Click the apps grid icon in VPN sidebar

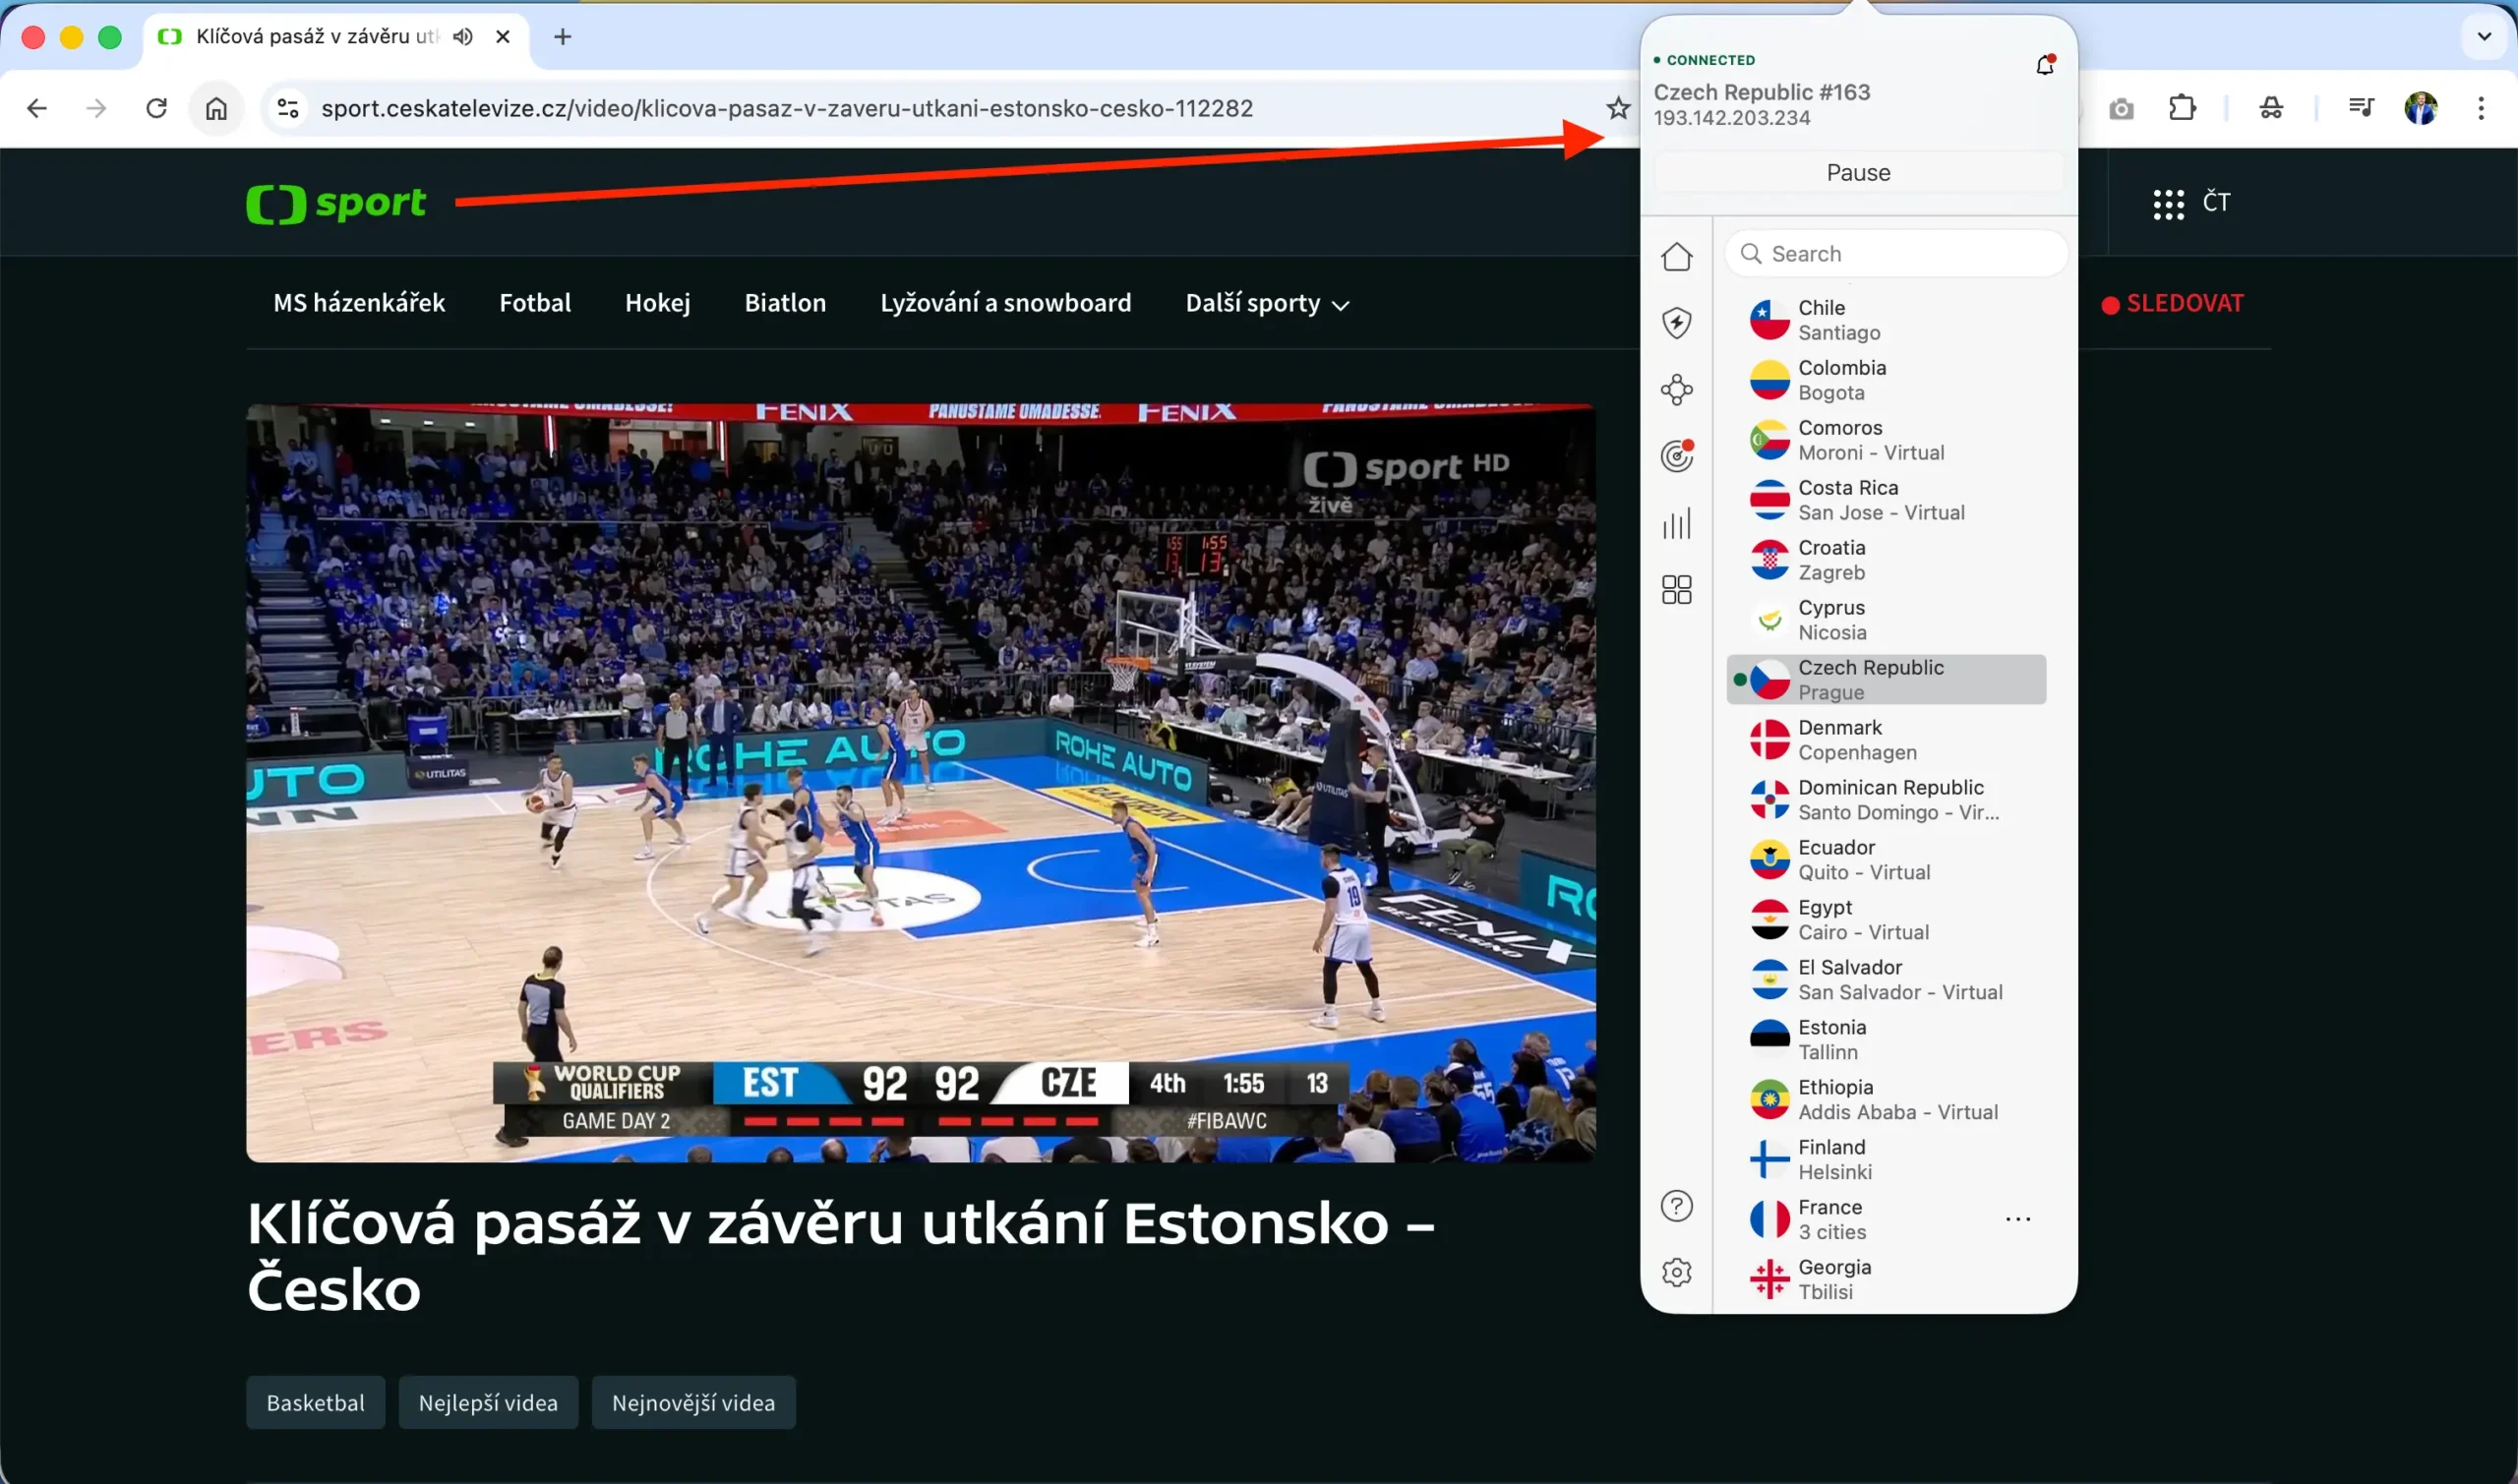(x=1677, y=589)
